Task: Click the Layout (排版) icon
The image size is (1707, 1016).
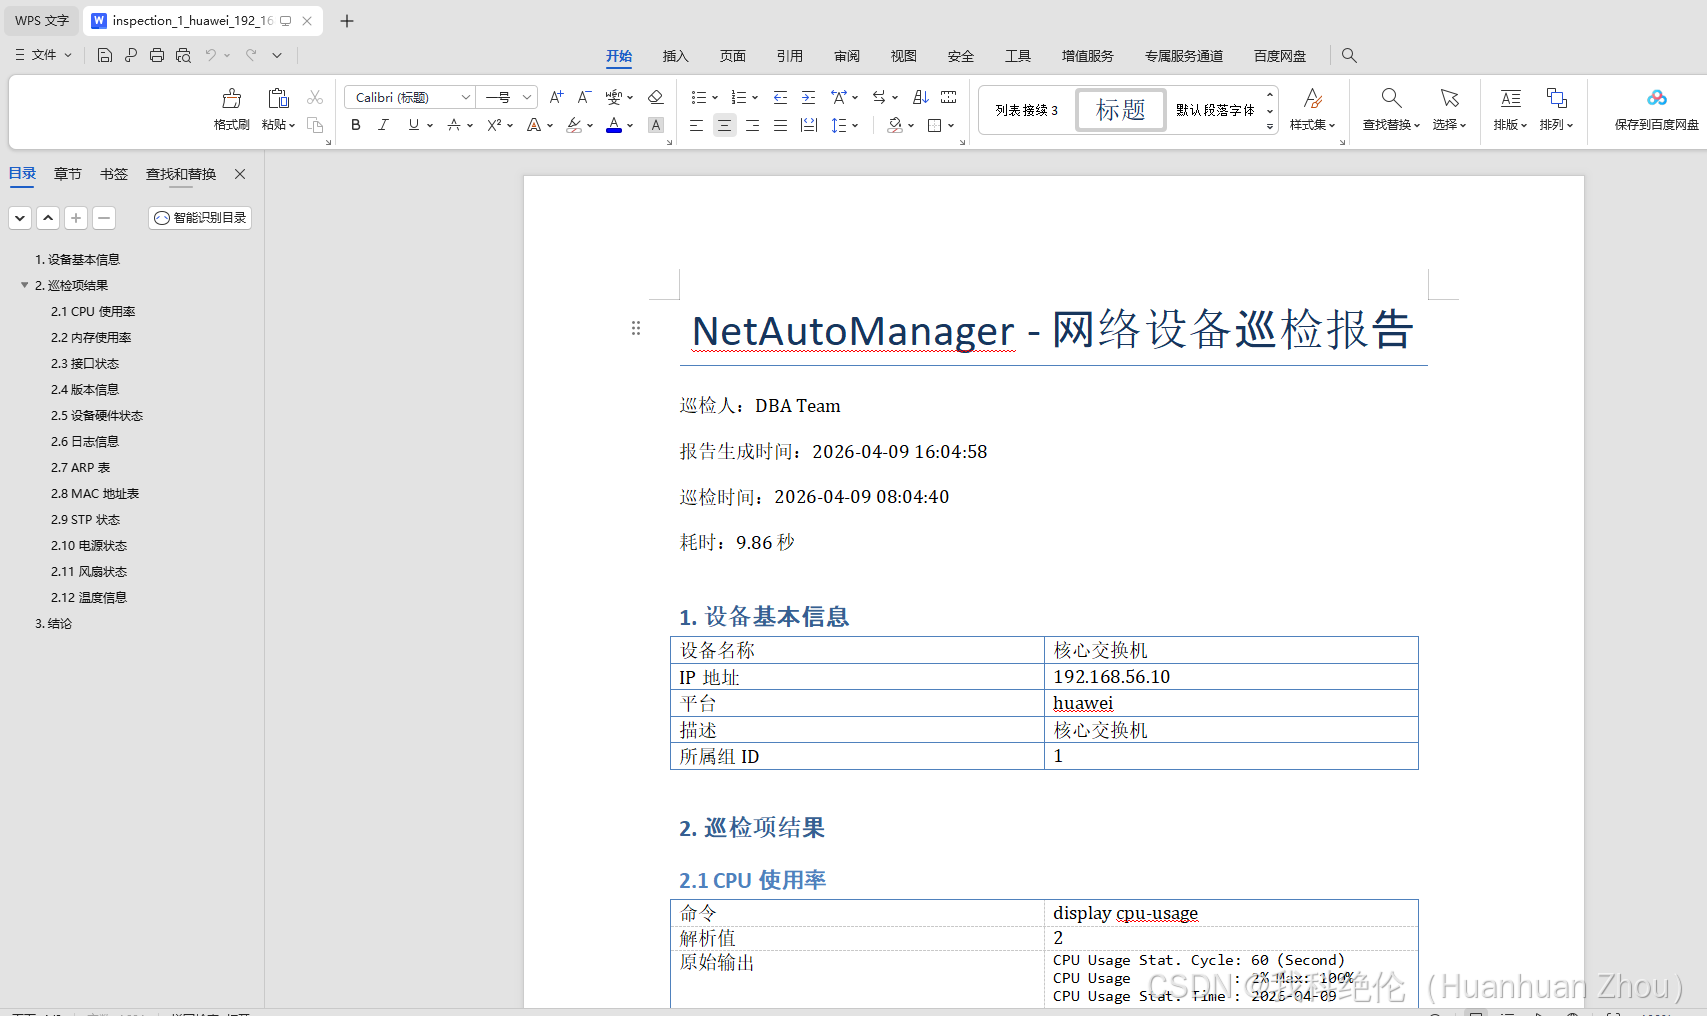Action: point(1511,98)
